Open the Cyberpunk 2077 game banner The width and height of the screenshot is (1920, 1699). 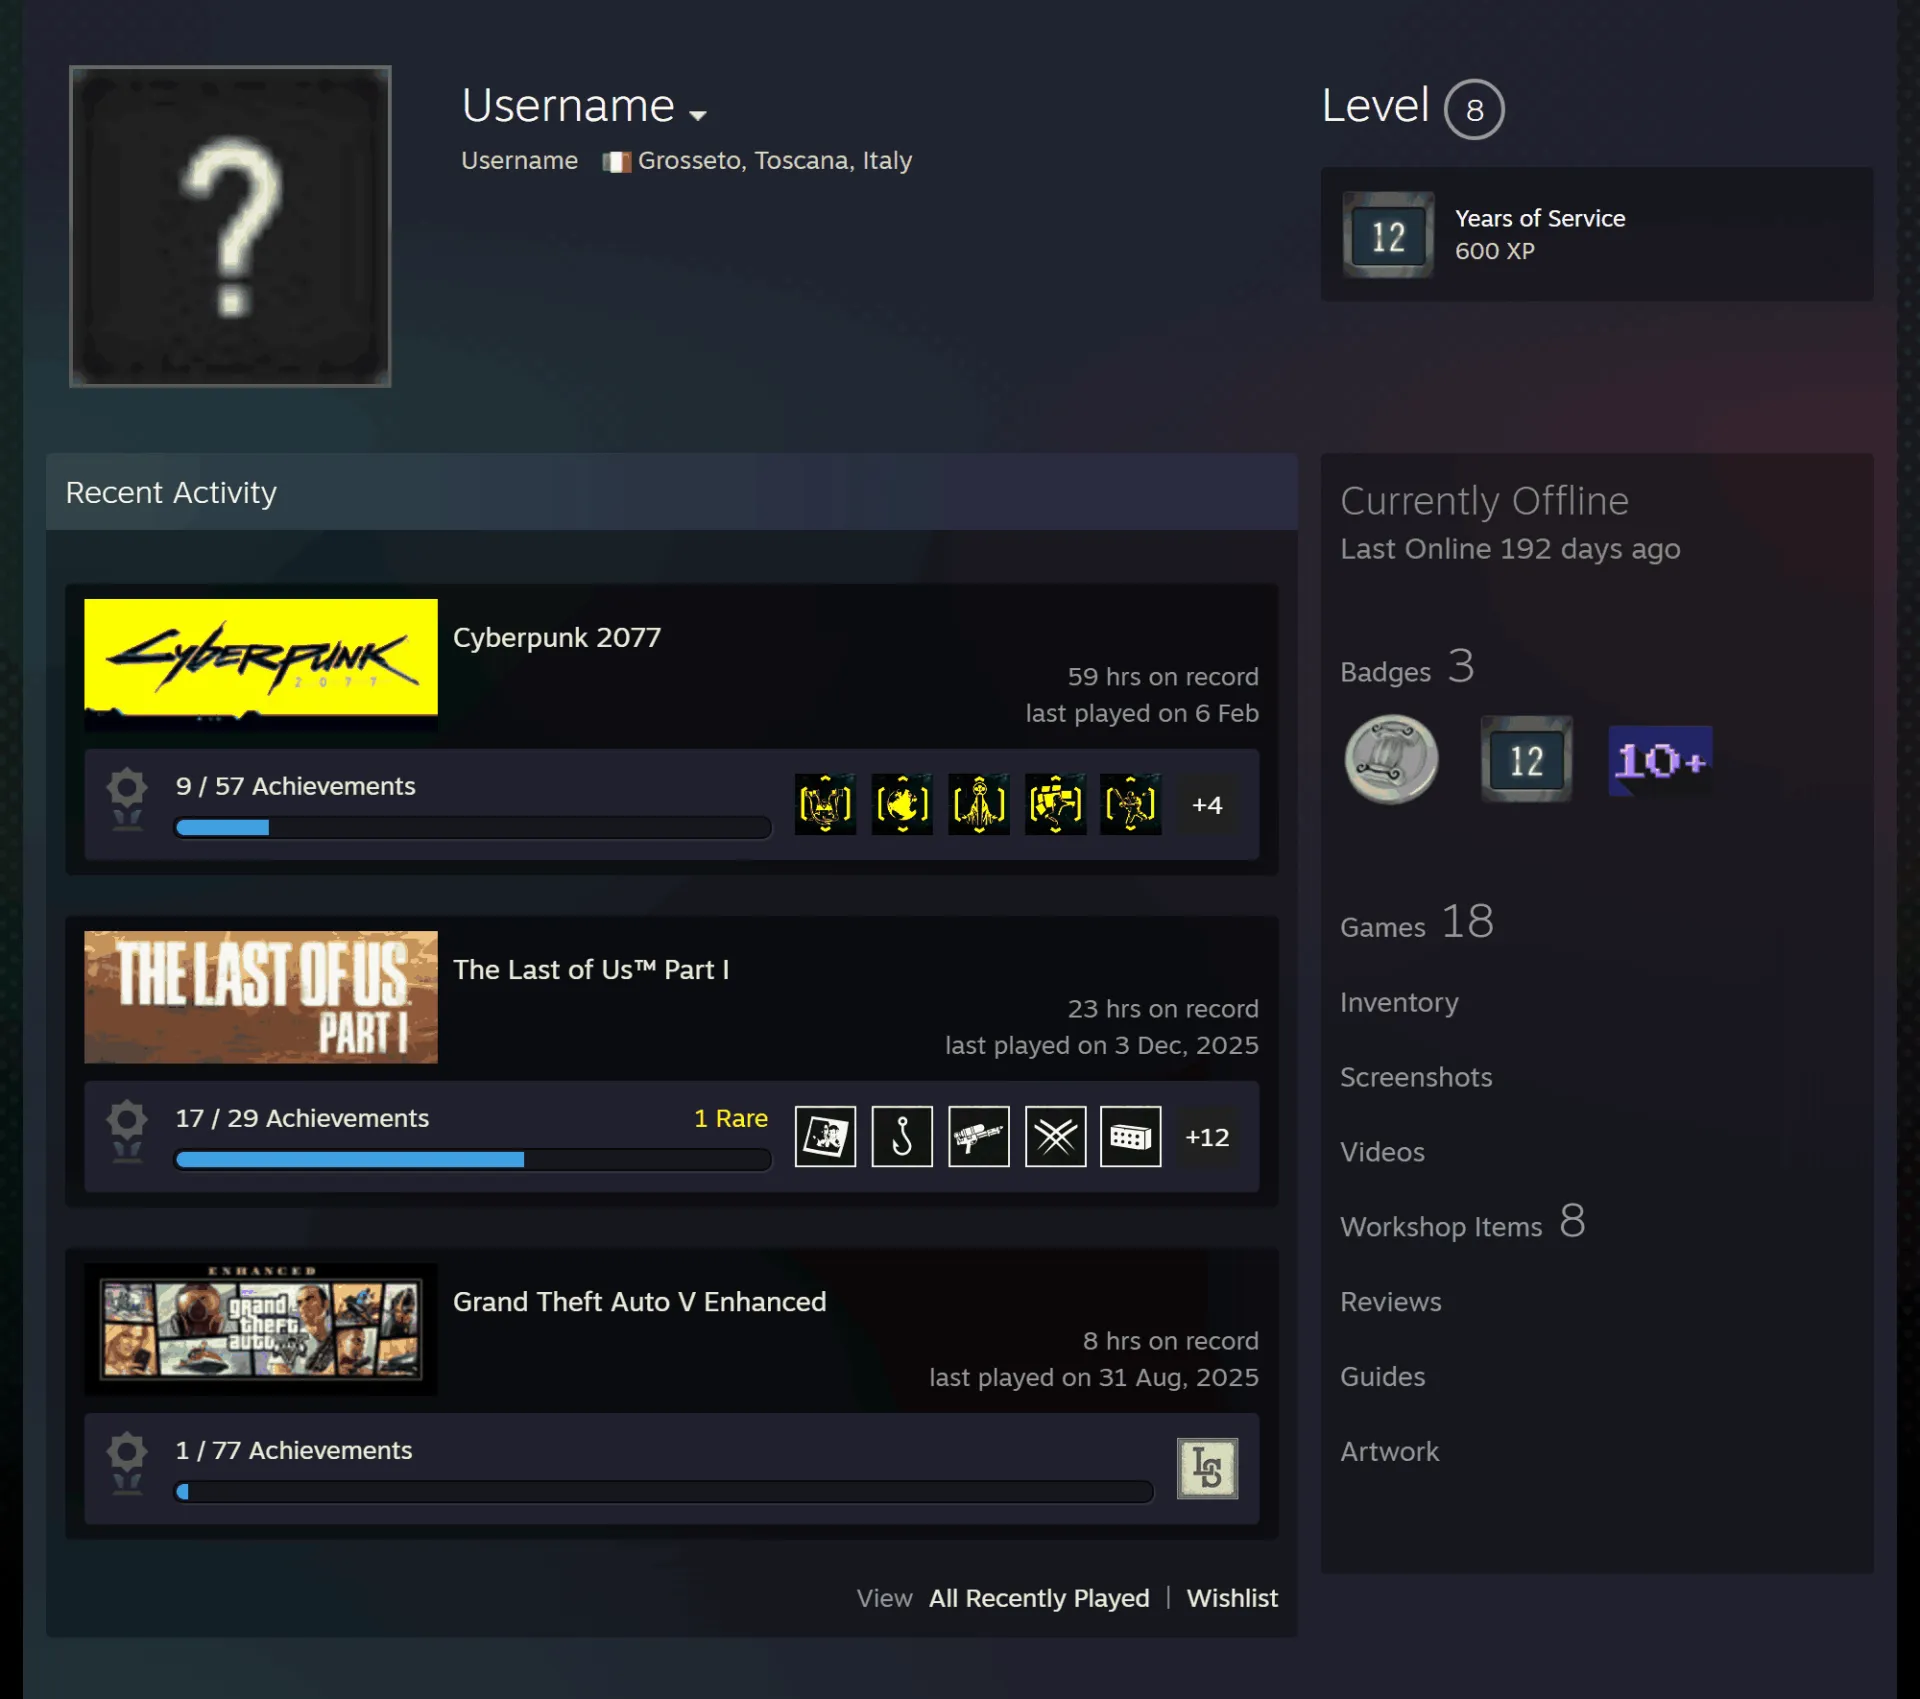(261, 662)
